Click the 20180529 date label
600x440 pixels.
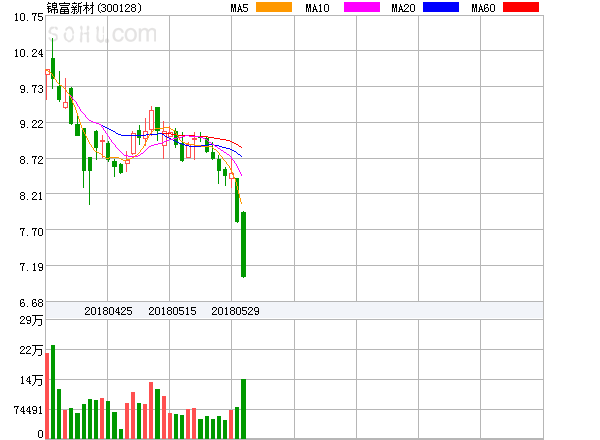tap(235, 311)
